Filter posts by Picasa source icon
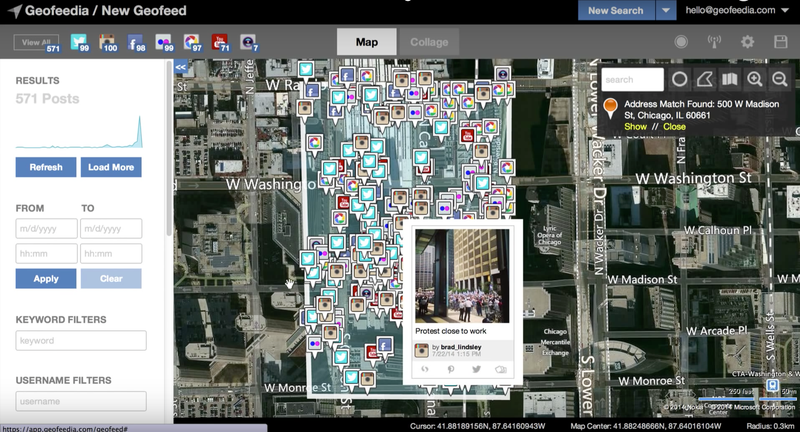The height and width of the screenshot is (432, 800). pos(192,42)
